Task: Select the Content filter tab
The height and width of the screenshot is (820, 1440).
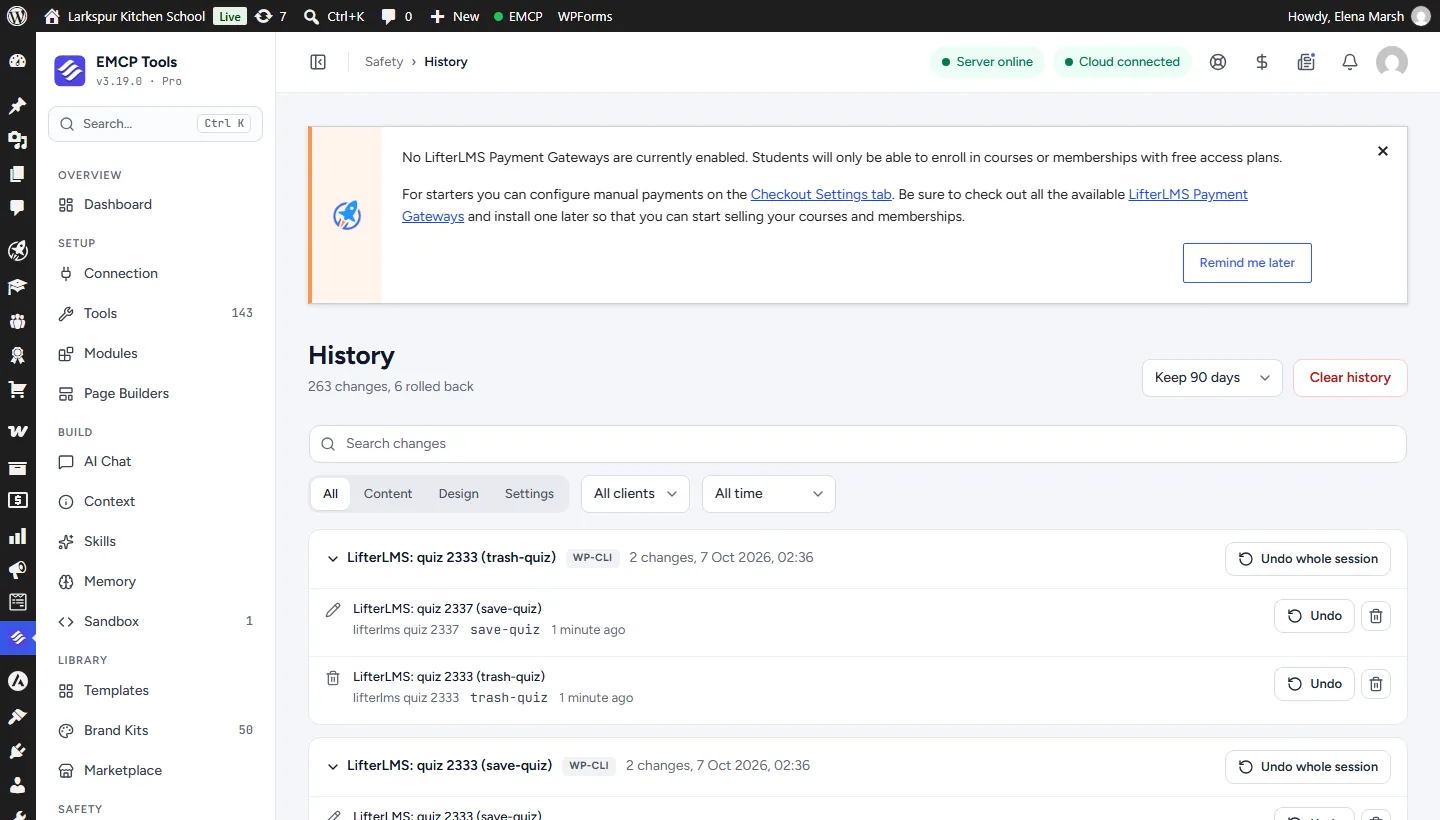Action: pyautogui.click(x=388, y=494)
